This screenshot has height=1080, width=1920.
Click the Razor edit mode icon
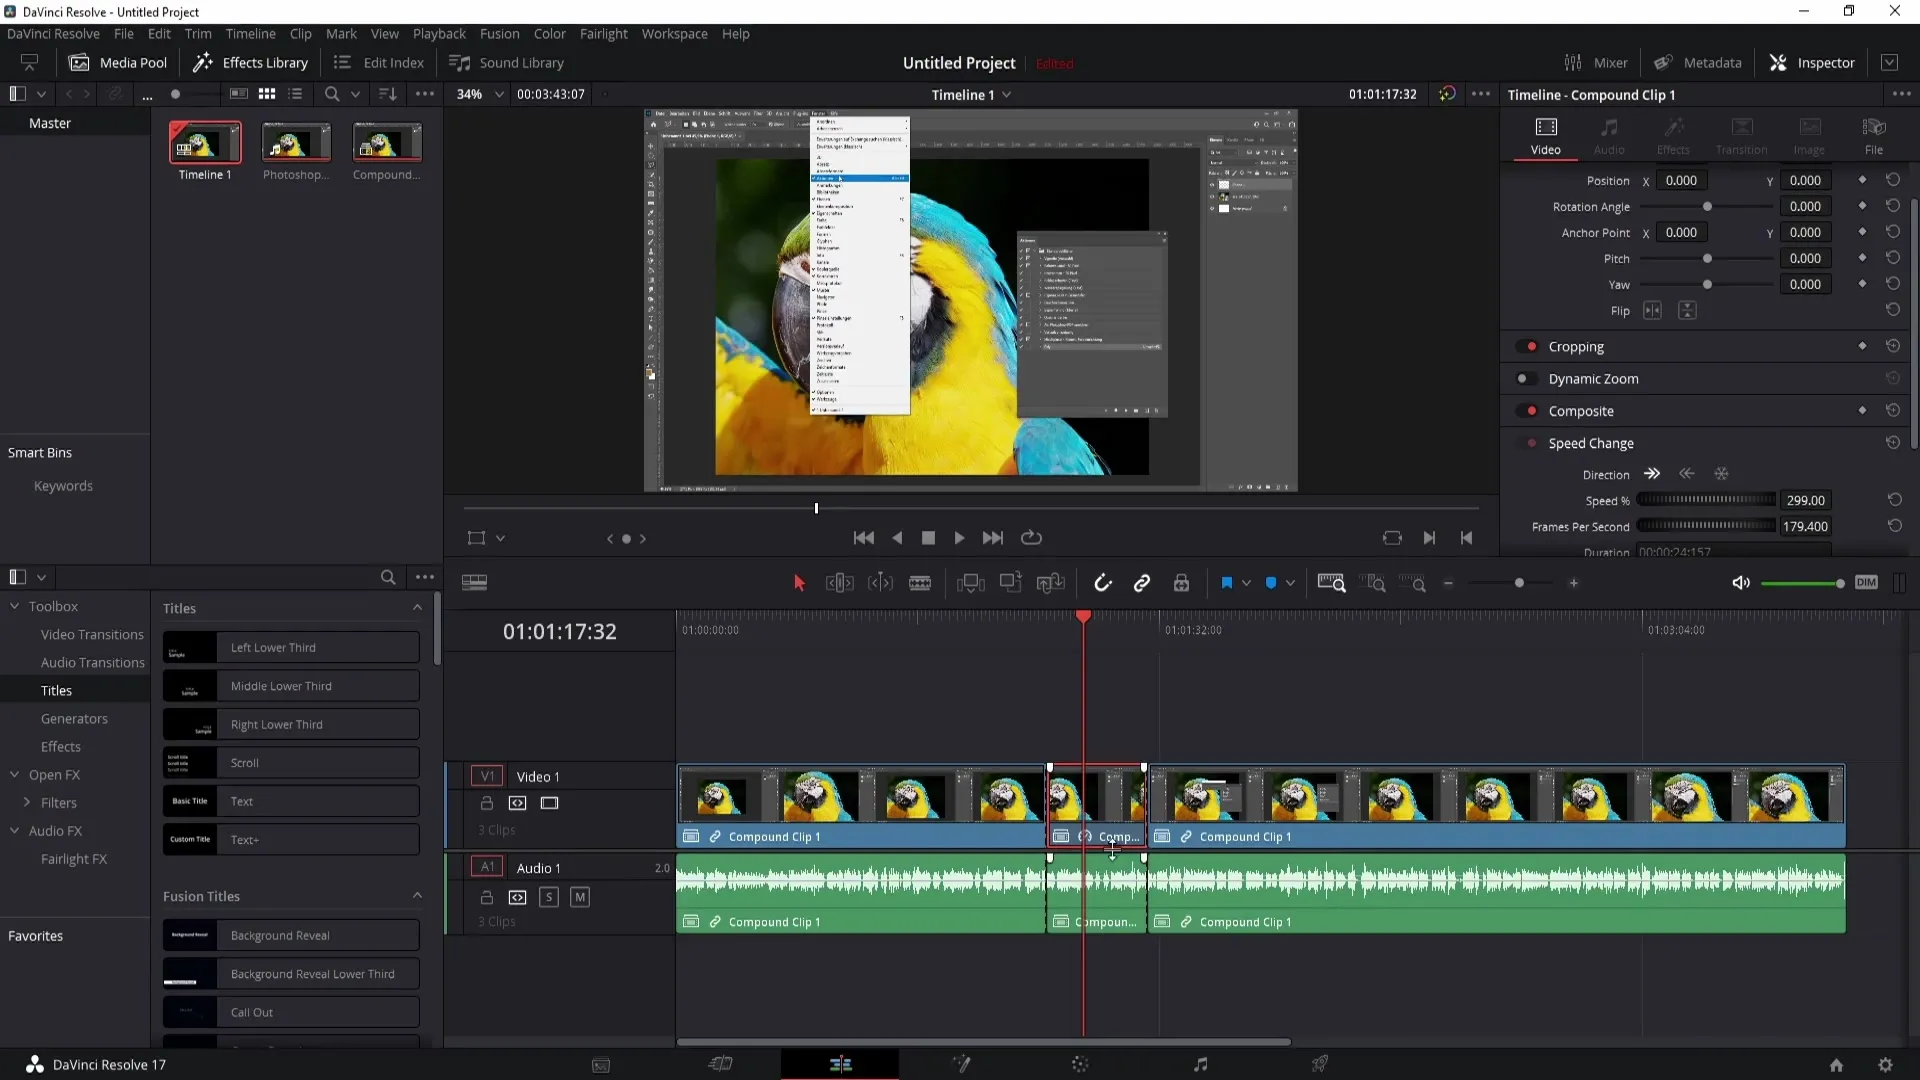coord(923,583)
